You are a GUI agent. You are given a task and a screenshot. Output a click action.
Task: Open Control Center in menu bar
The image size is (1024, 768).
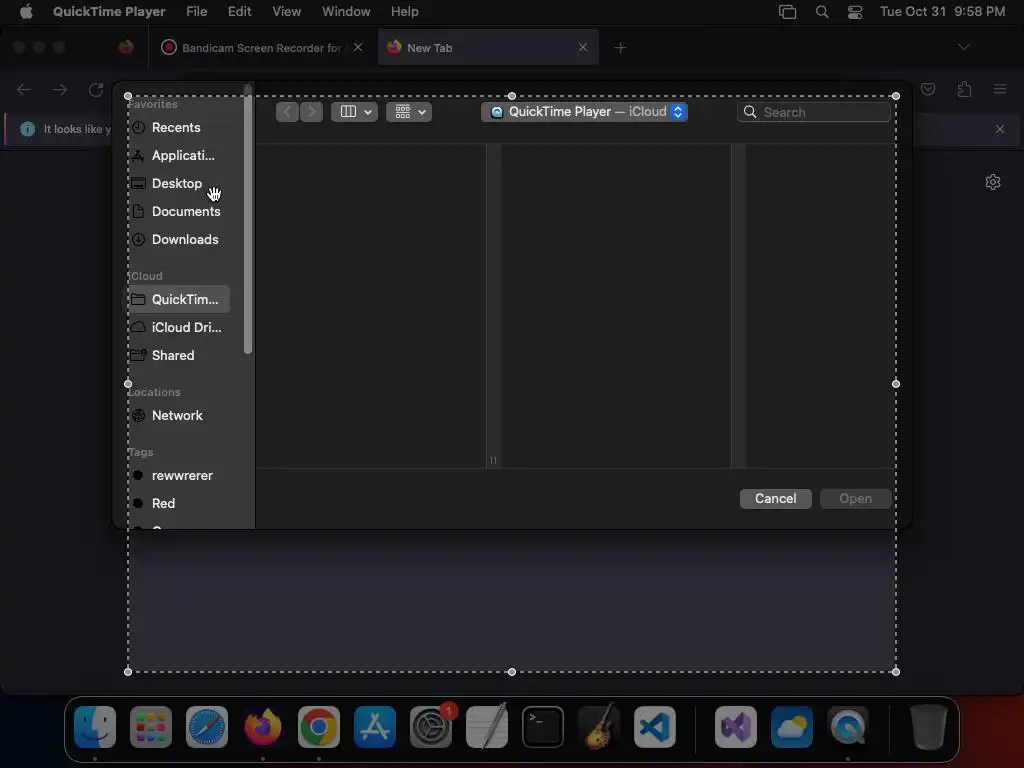click(855, 12)
